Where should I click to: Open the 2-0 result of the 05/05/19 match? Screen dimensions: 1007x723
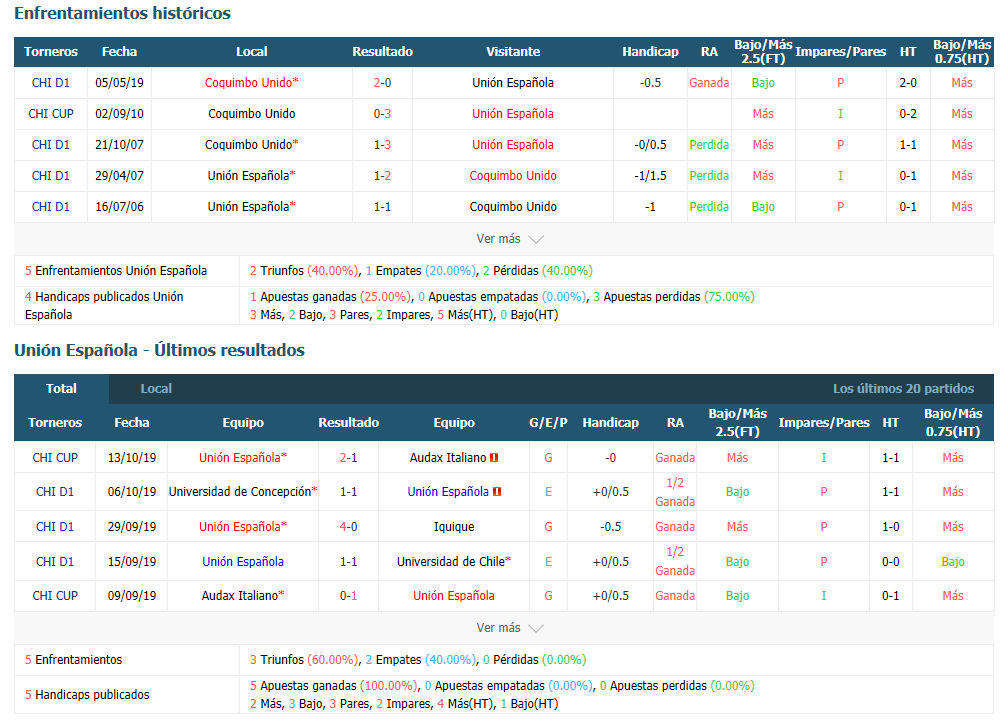[x=382, y=83]
